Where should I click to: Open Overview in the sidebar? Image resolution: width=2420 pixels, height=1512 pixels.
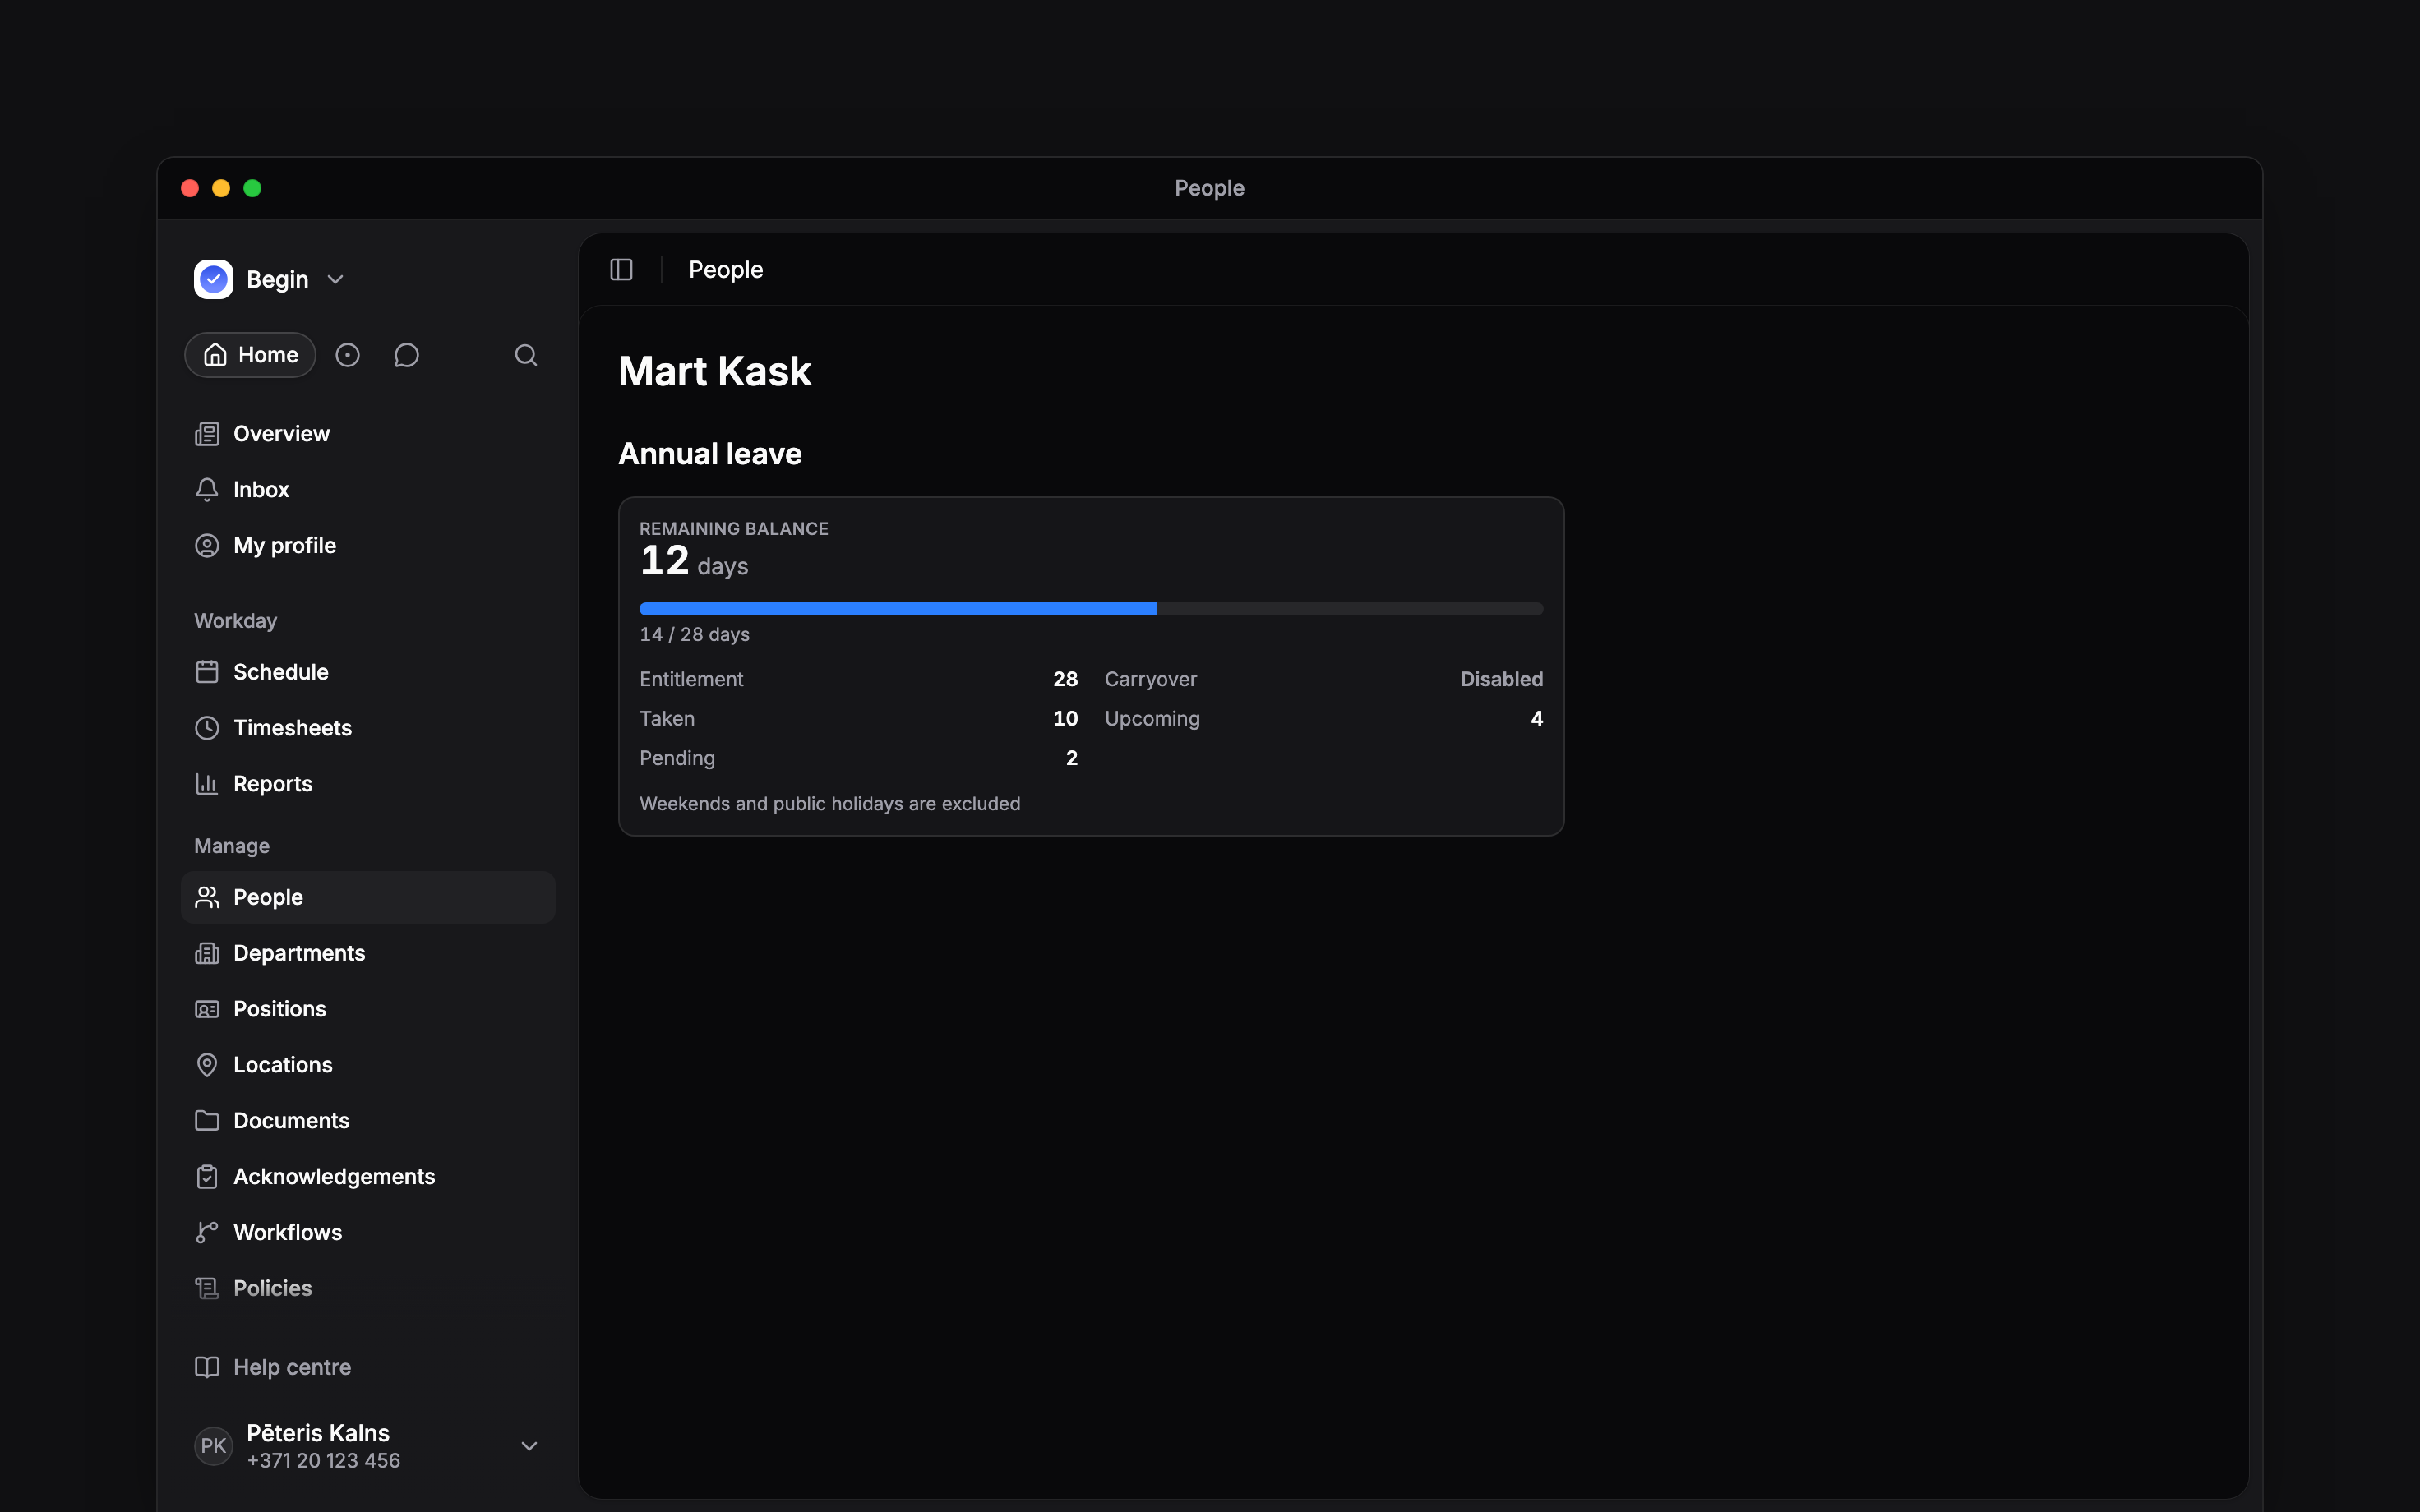(x=368, y=434)
